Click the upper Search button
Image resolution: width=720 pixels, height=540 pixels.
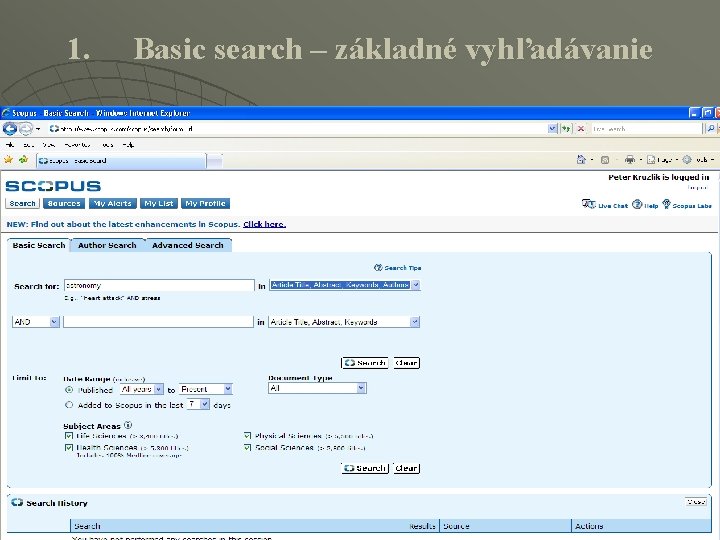365,363
